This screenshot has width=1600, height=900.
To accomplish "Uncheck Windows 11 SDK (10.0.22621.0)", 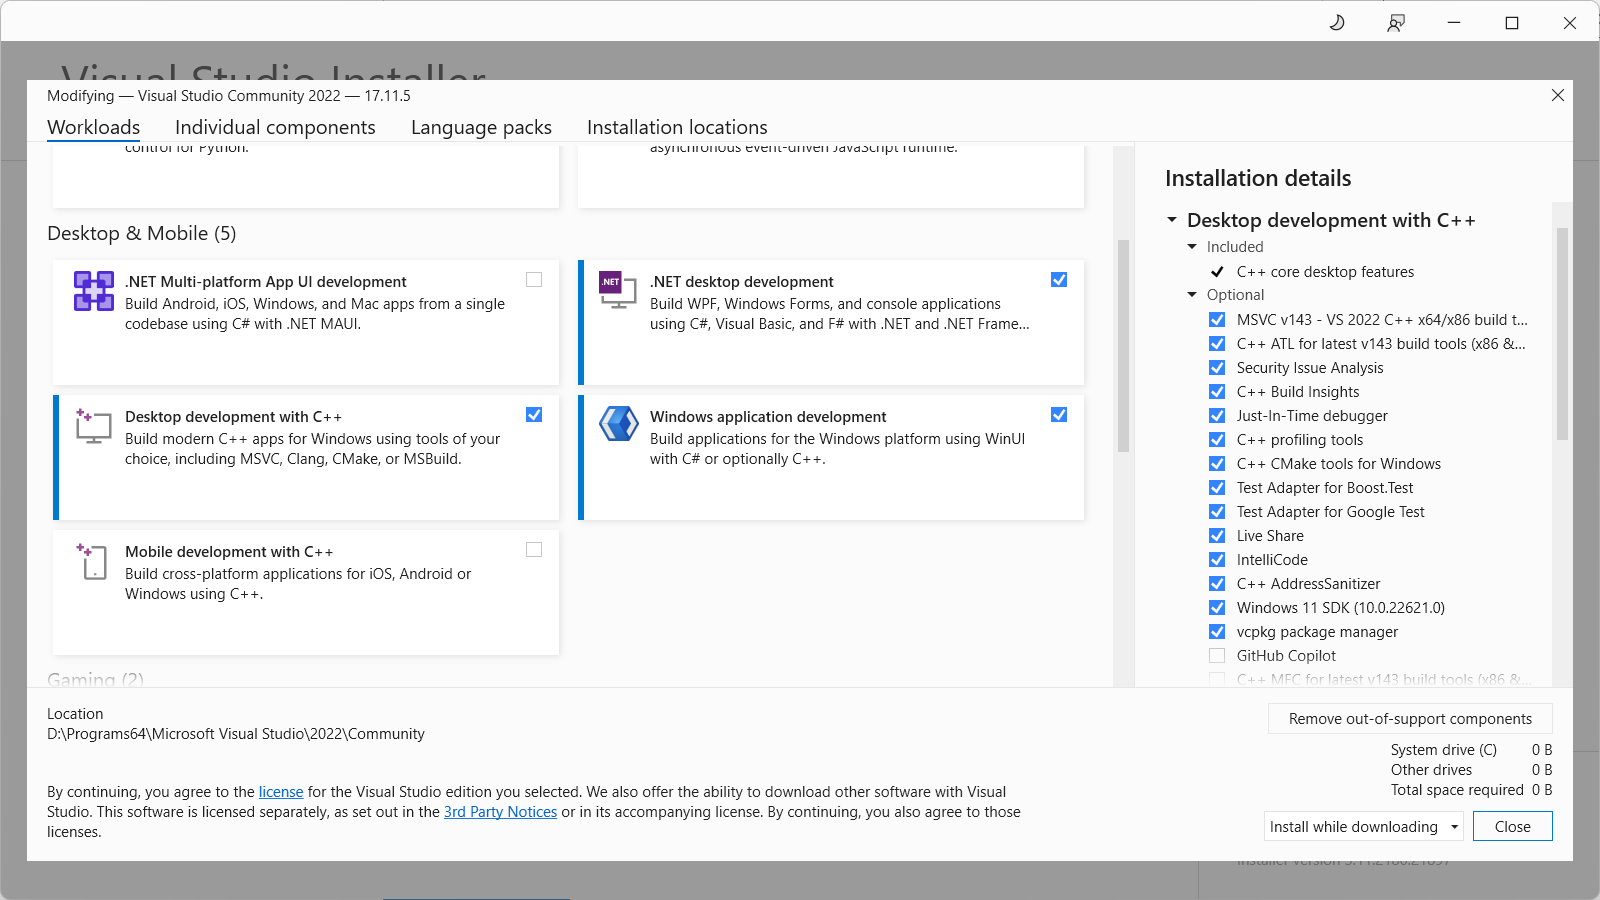I will (1217, 608).
